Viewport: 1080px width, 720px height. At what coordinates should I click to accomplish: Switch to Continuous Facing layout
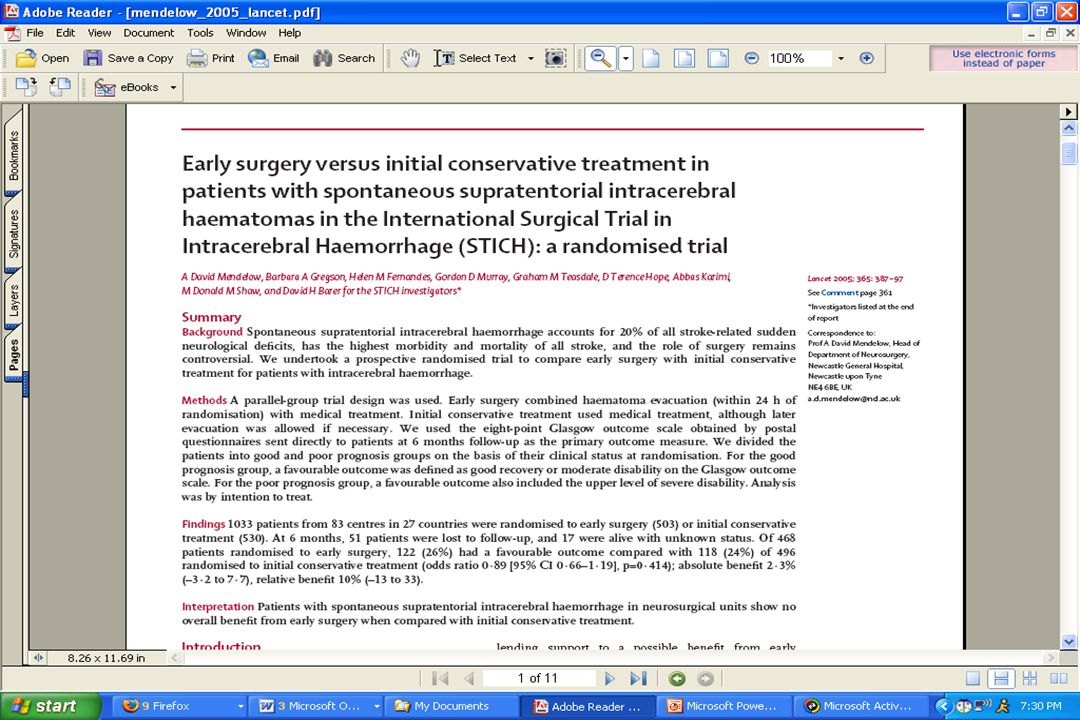[x=1030, y=679]
